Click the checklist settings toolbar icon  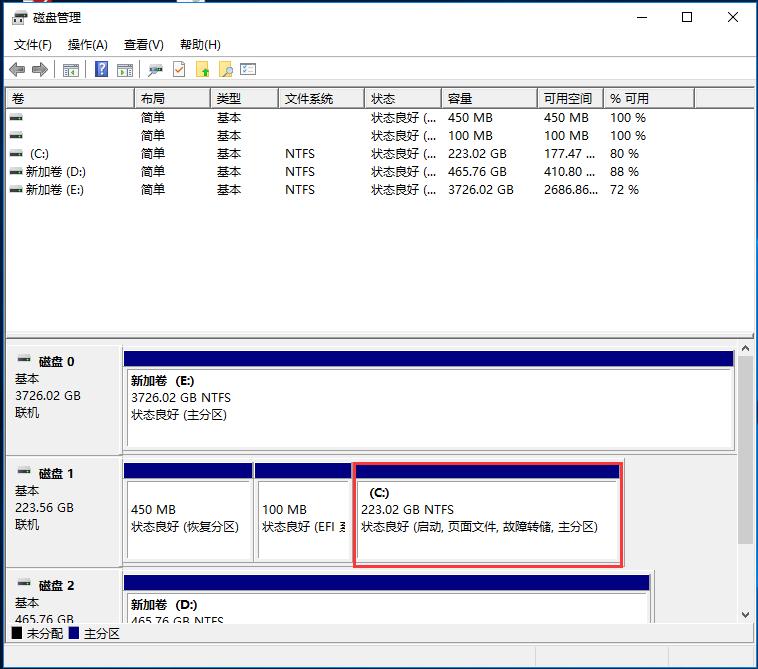coord(248,69)
